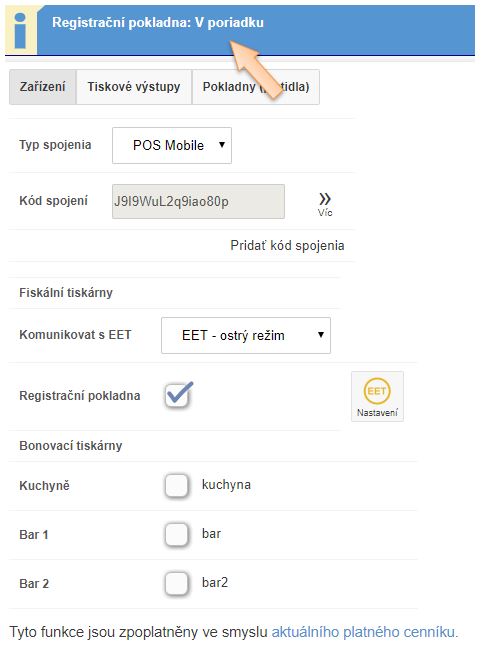Click the blue info icon

point(21,30)
